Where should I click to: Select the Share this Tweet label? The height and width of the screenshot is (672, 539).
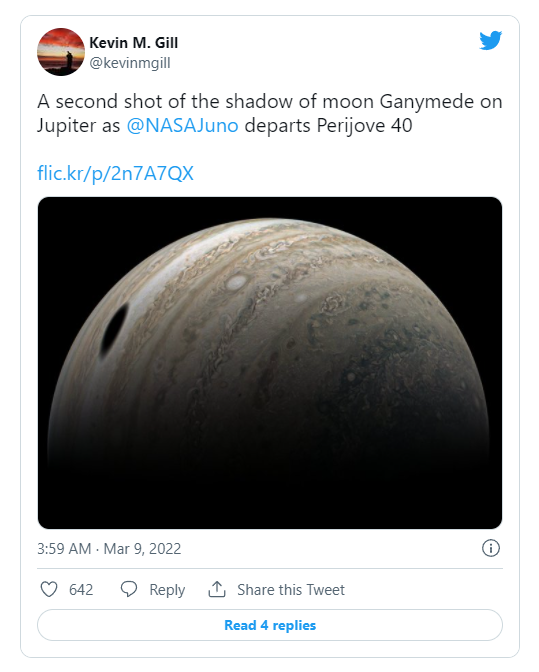pyautogui.click(x=291, y=590)
